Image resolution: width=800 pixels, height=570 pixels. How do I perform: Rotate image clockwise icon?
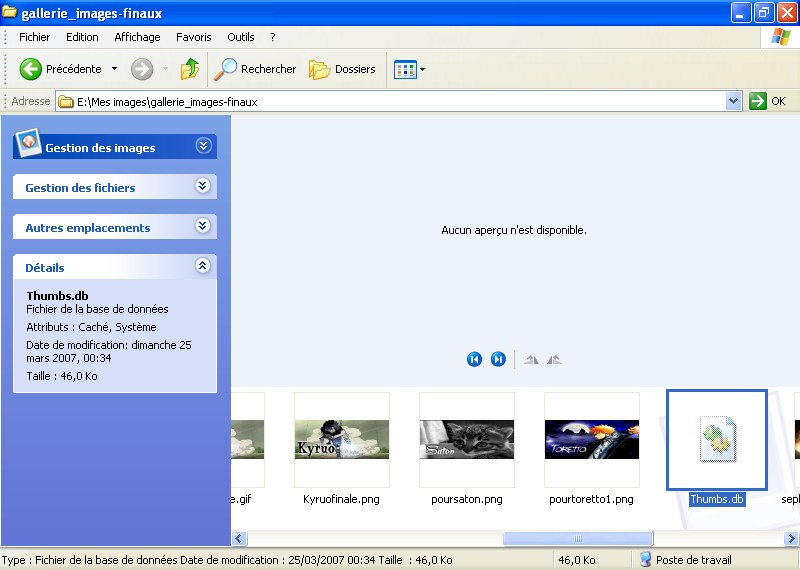pyautogui.click(x=531, y=360)
